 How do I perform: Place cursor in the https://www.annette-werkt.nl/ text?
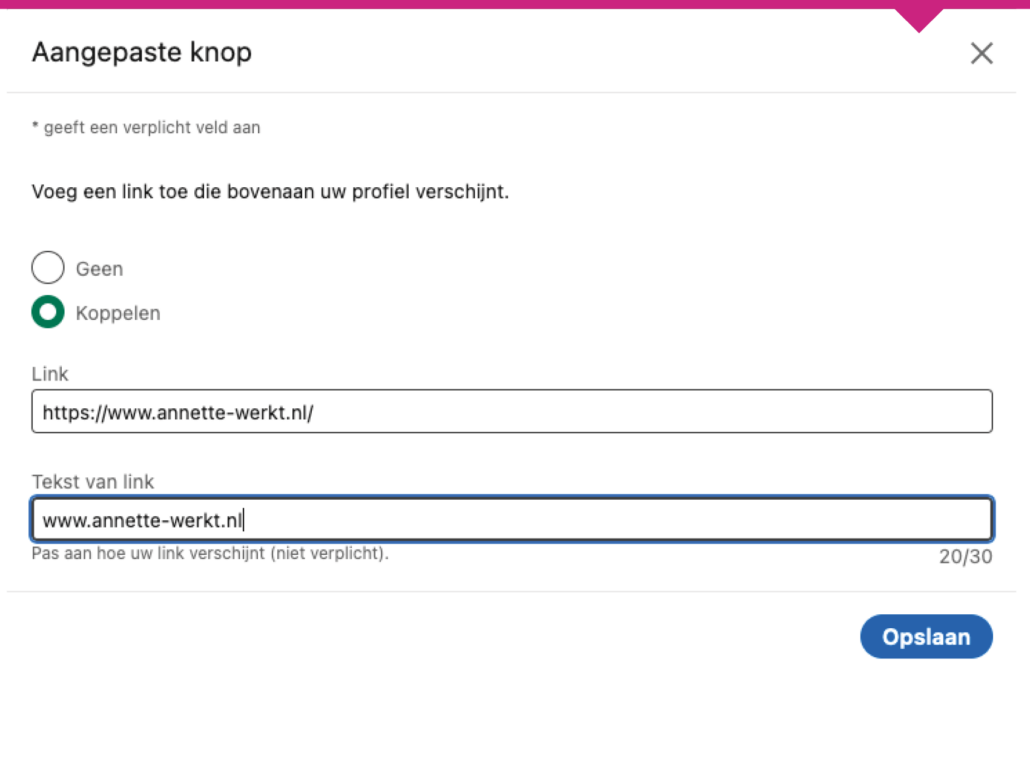point(178,411)
